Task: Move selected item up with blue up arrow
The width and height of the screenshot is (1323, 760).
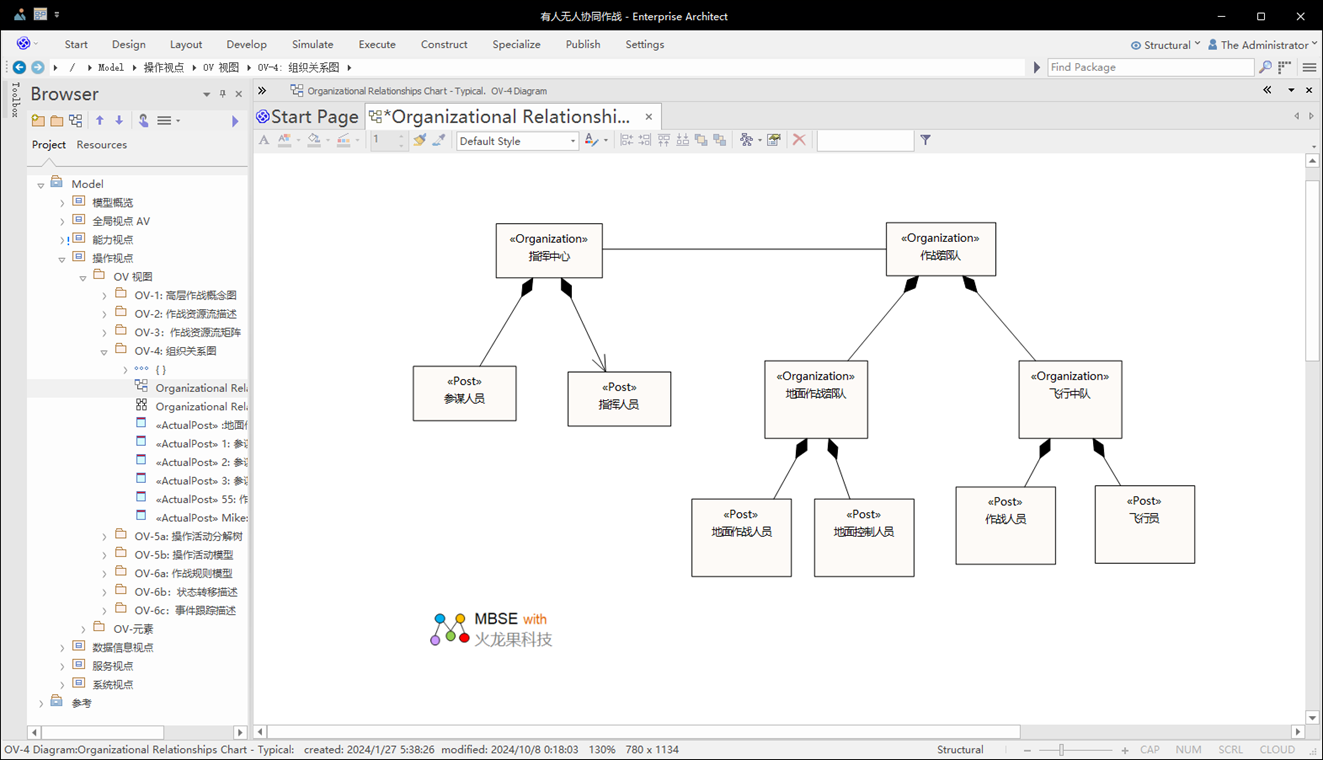Action: pyautogui.click(x=100, y=120)
